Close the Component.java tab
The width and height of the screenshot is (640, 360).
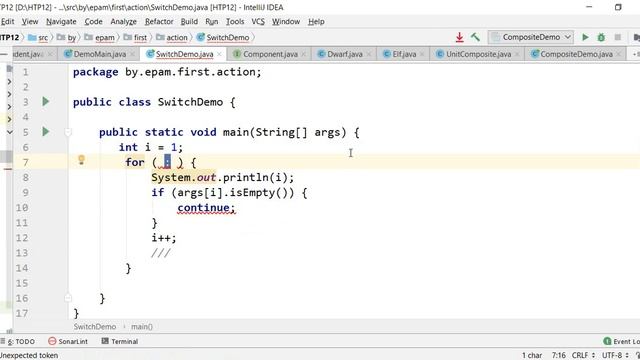tap(304, 54)
